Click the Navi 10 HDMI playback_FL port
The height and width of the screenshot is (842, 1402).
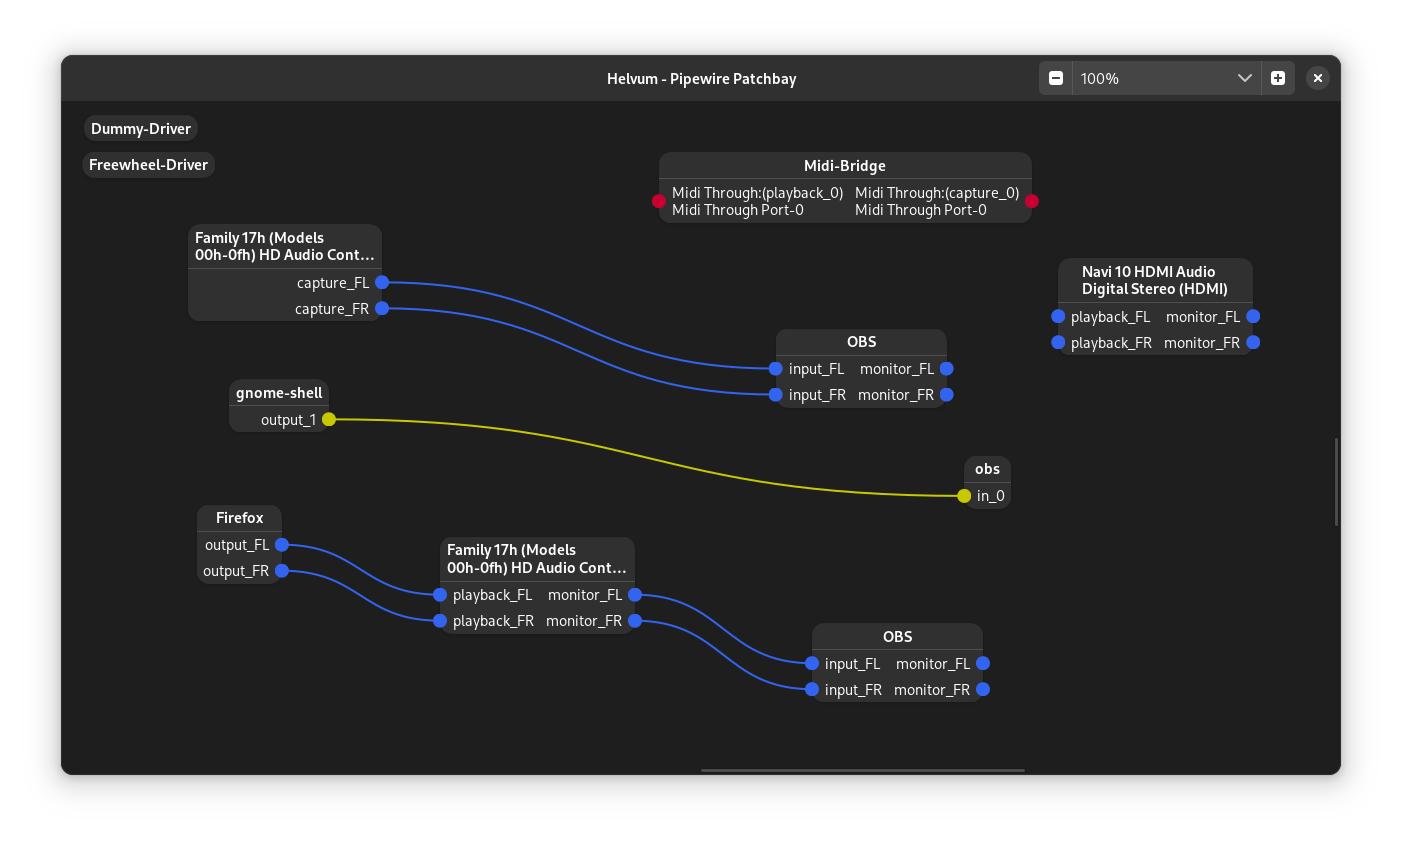(1058, 317)
